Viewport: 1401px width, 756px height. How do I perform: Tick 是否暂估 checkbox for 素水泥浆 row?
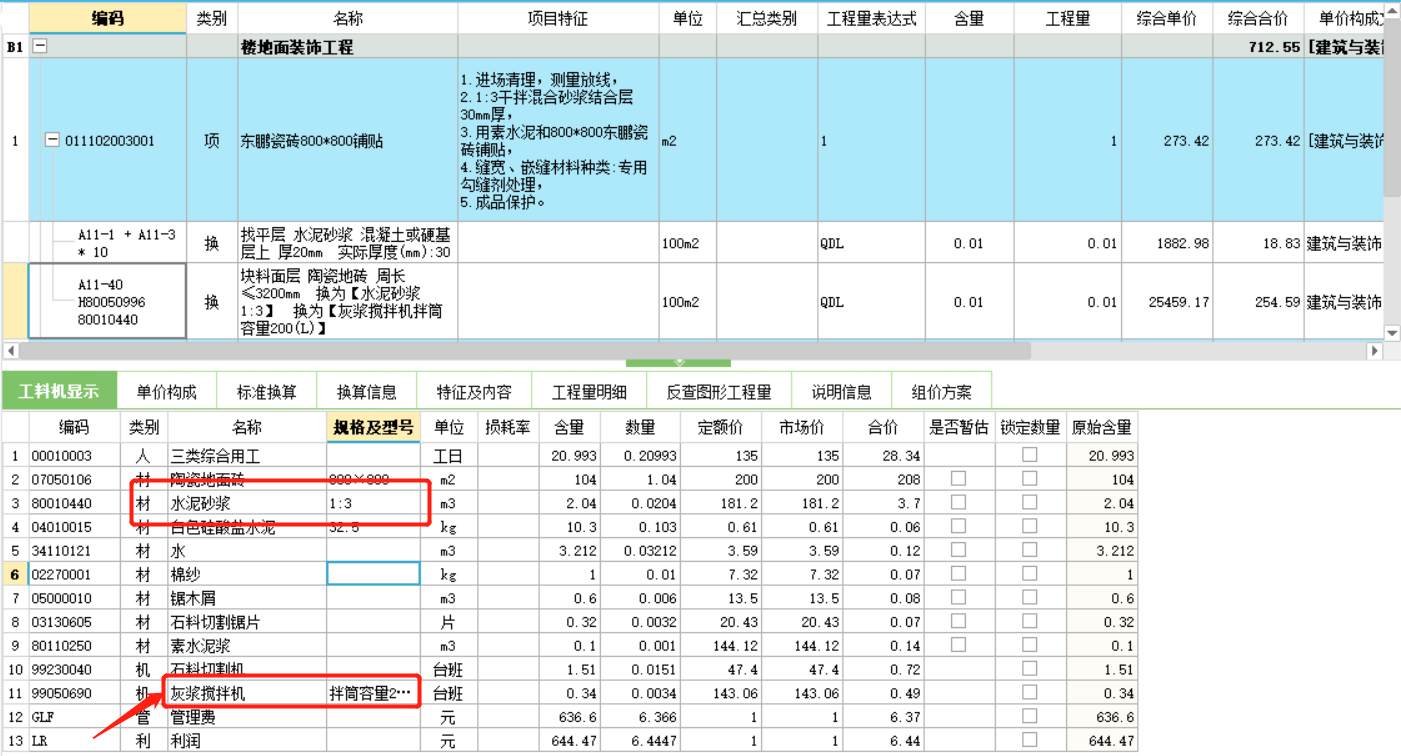point(958,645)
